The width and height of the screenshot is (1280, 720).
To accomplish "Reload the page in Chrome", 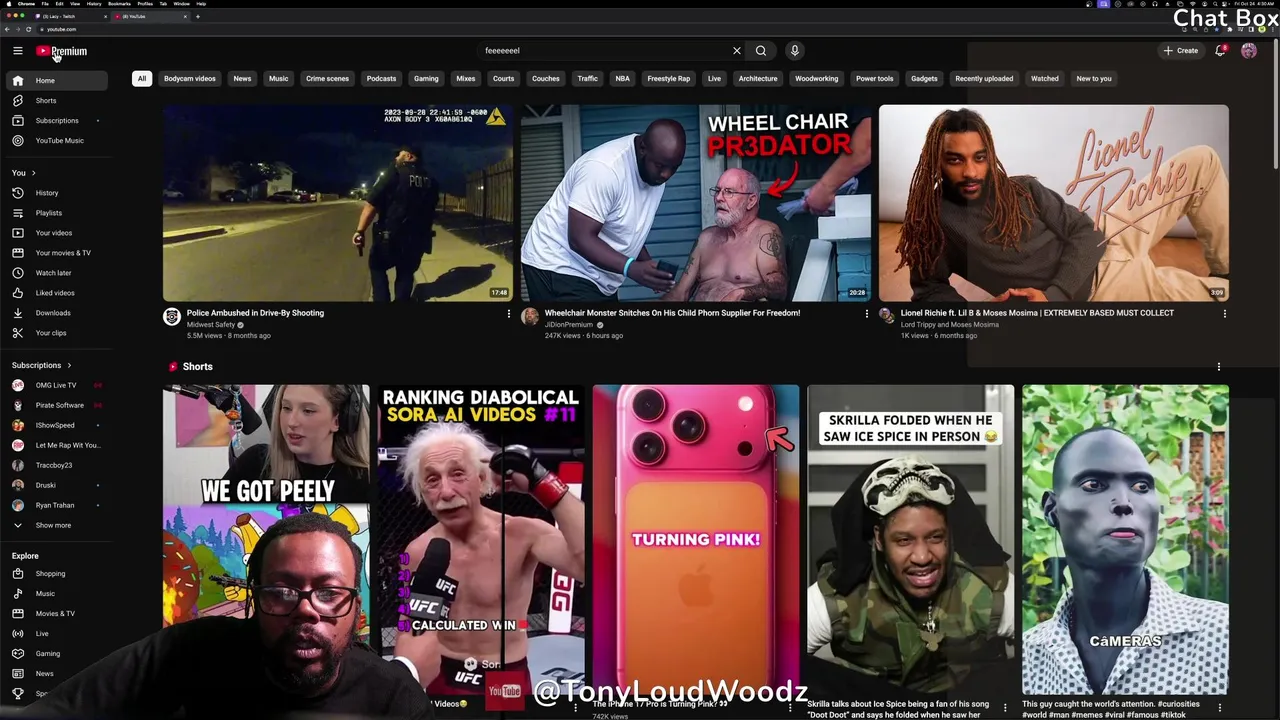I will (29, 29).
